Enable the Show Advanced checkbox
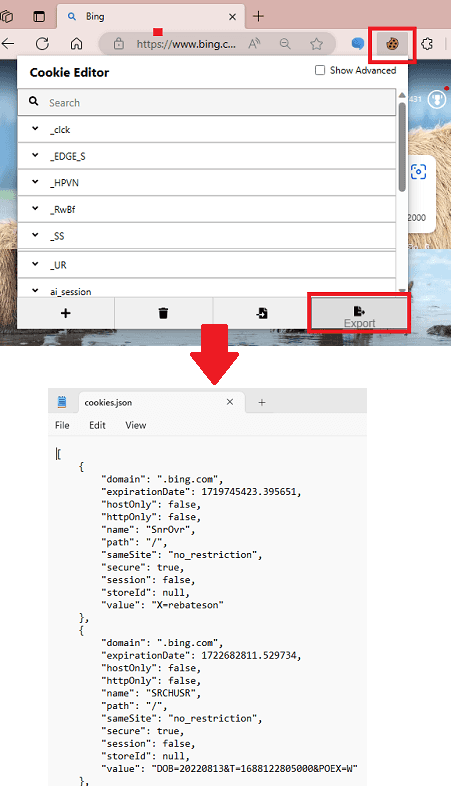The height and width of the screenshot is (786, 451). click(x=320, y=70)
